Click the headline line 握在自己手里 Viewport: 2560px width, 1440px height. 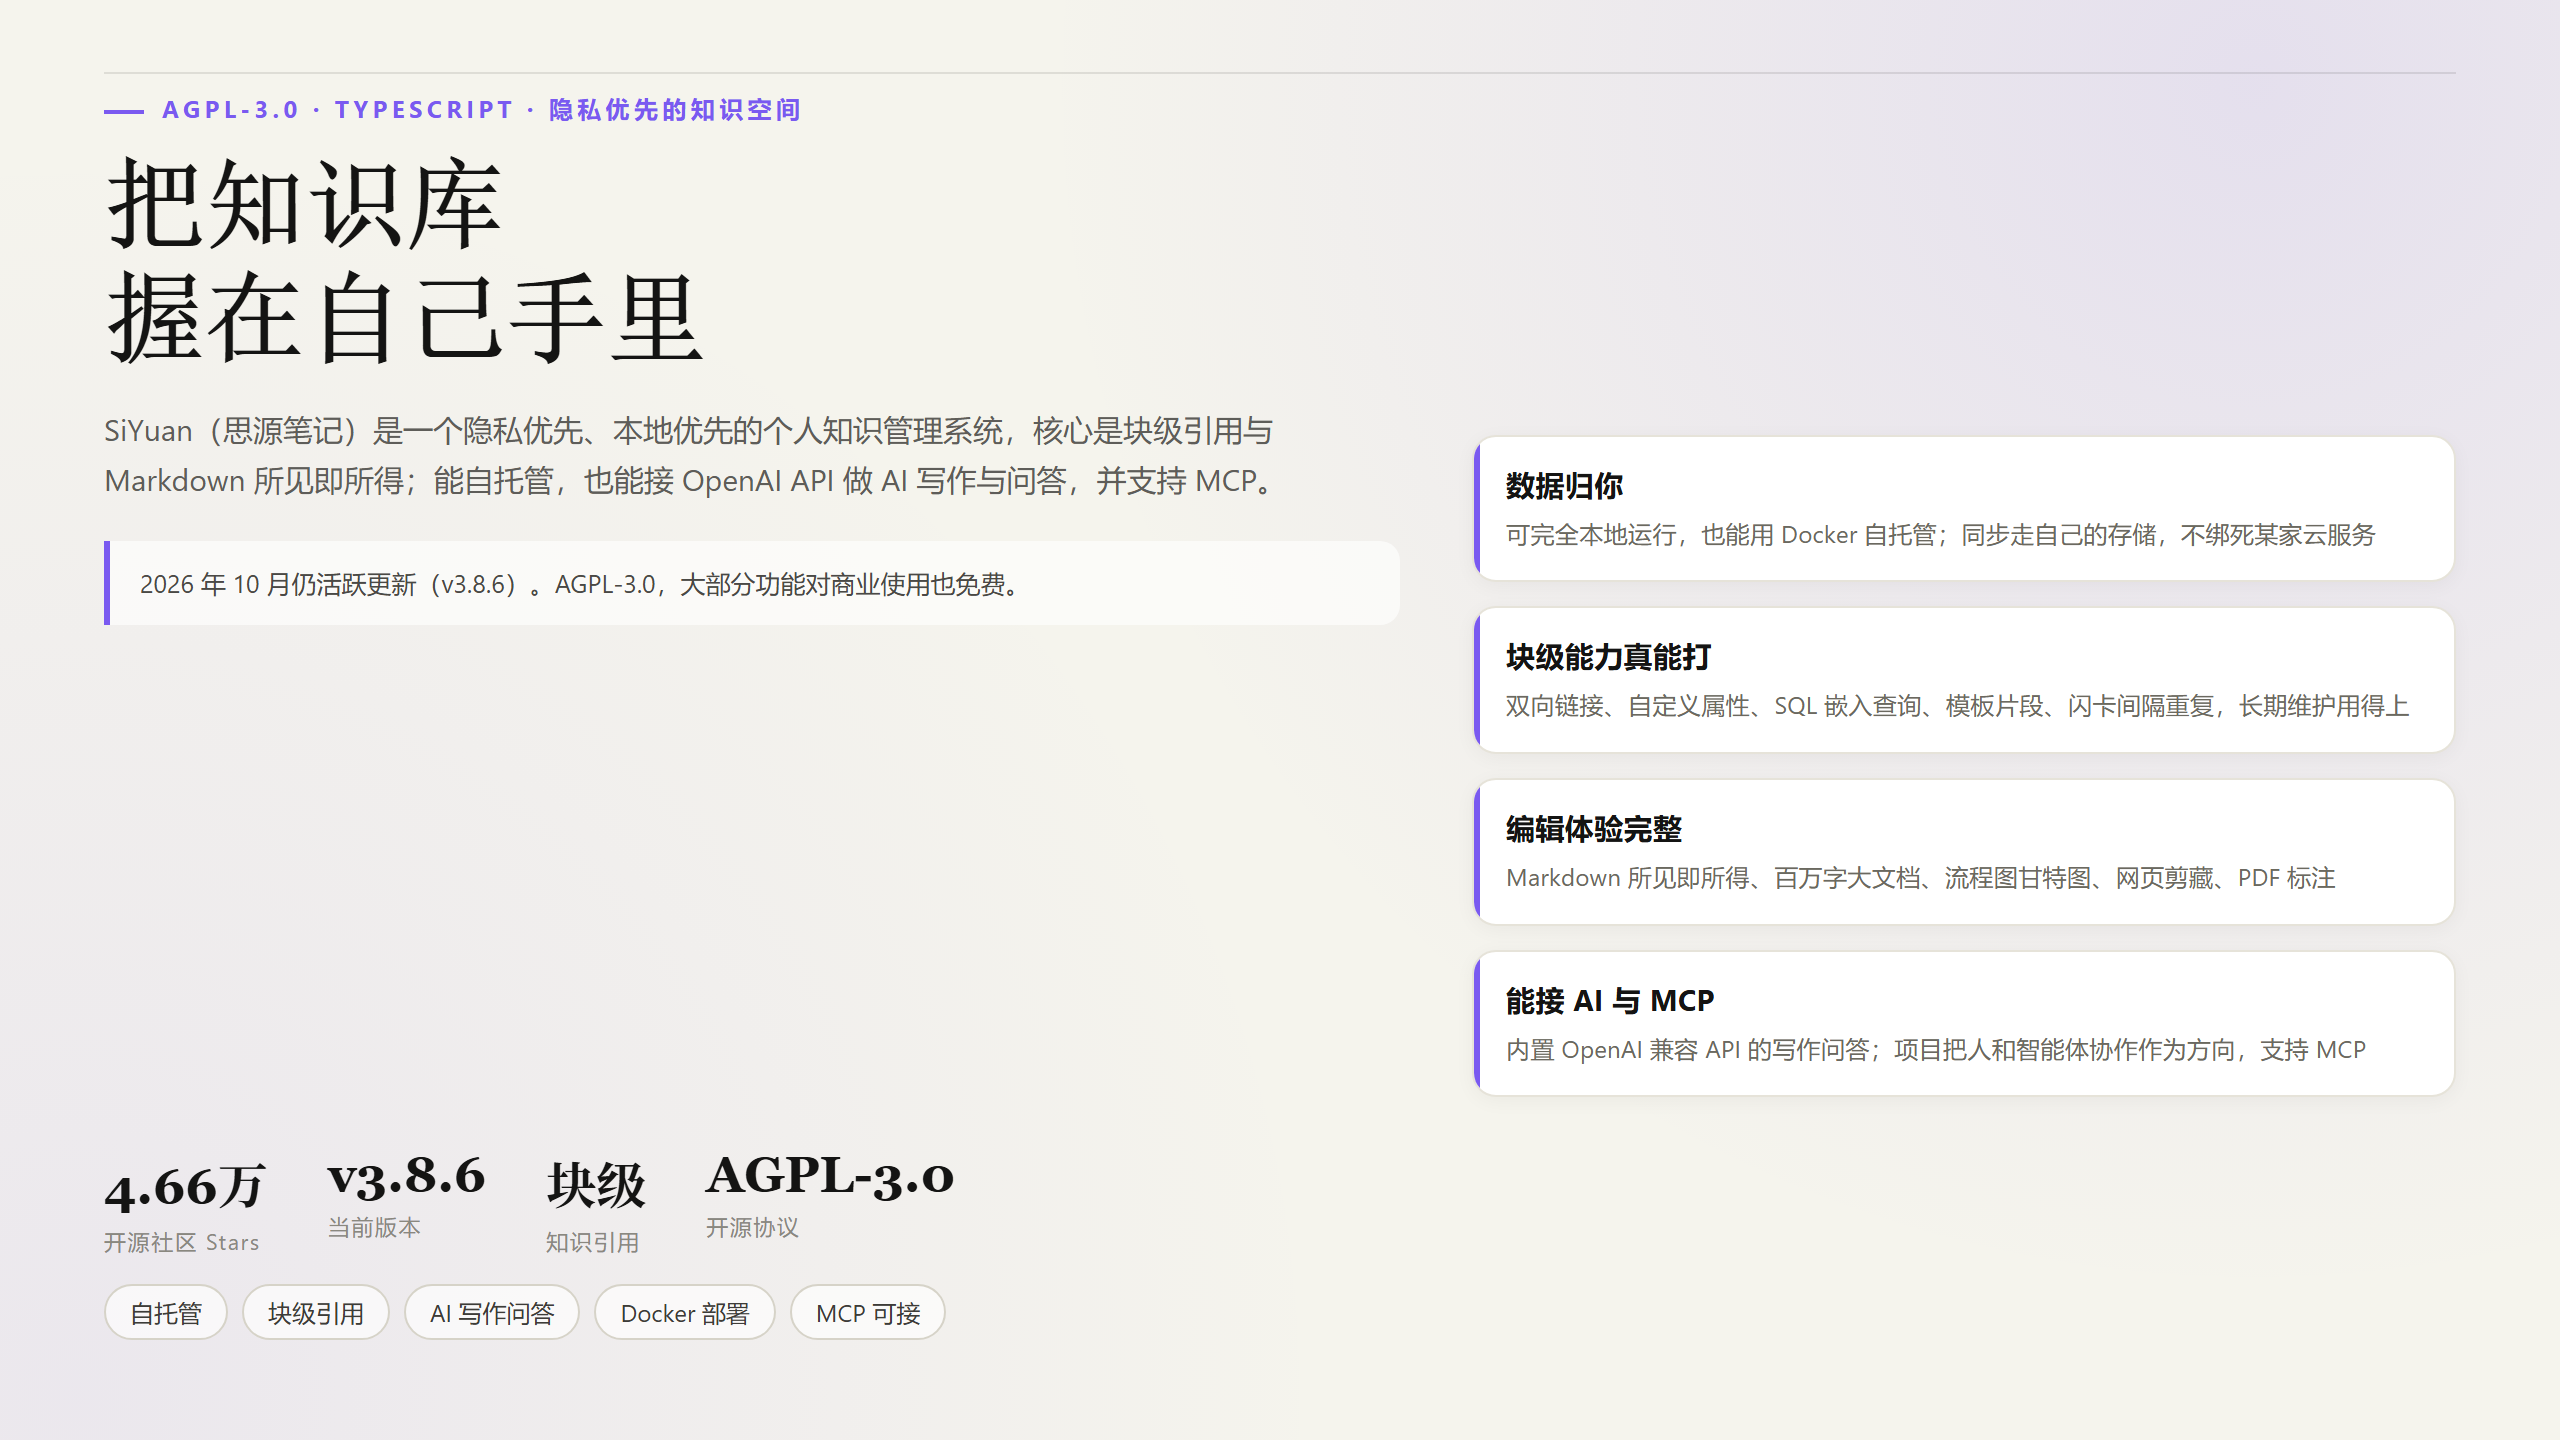pyautogui.click(x=405, y=318)
